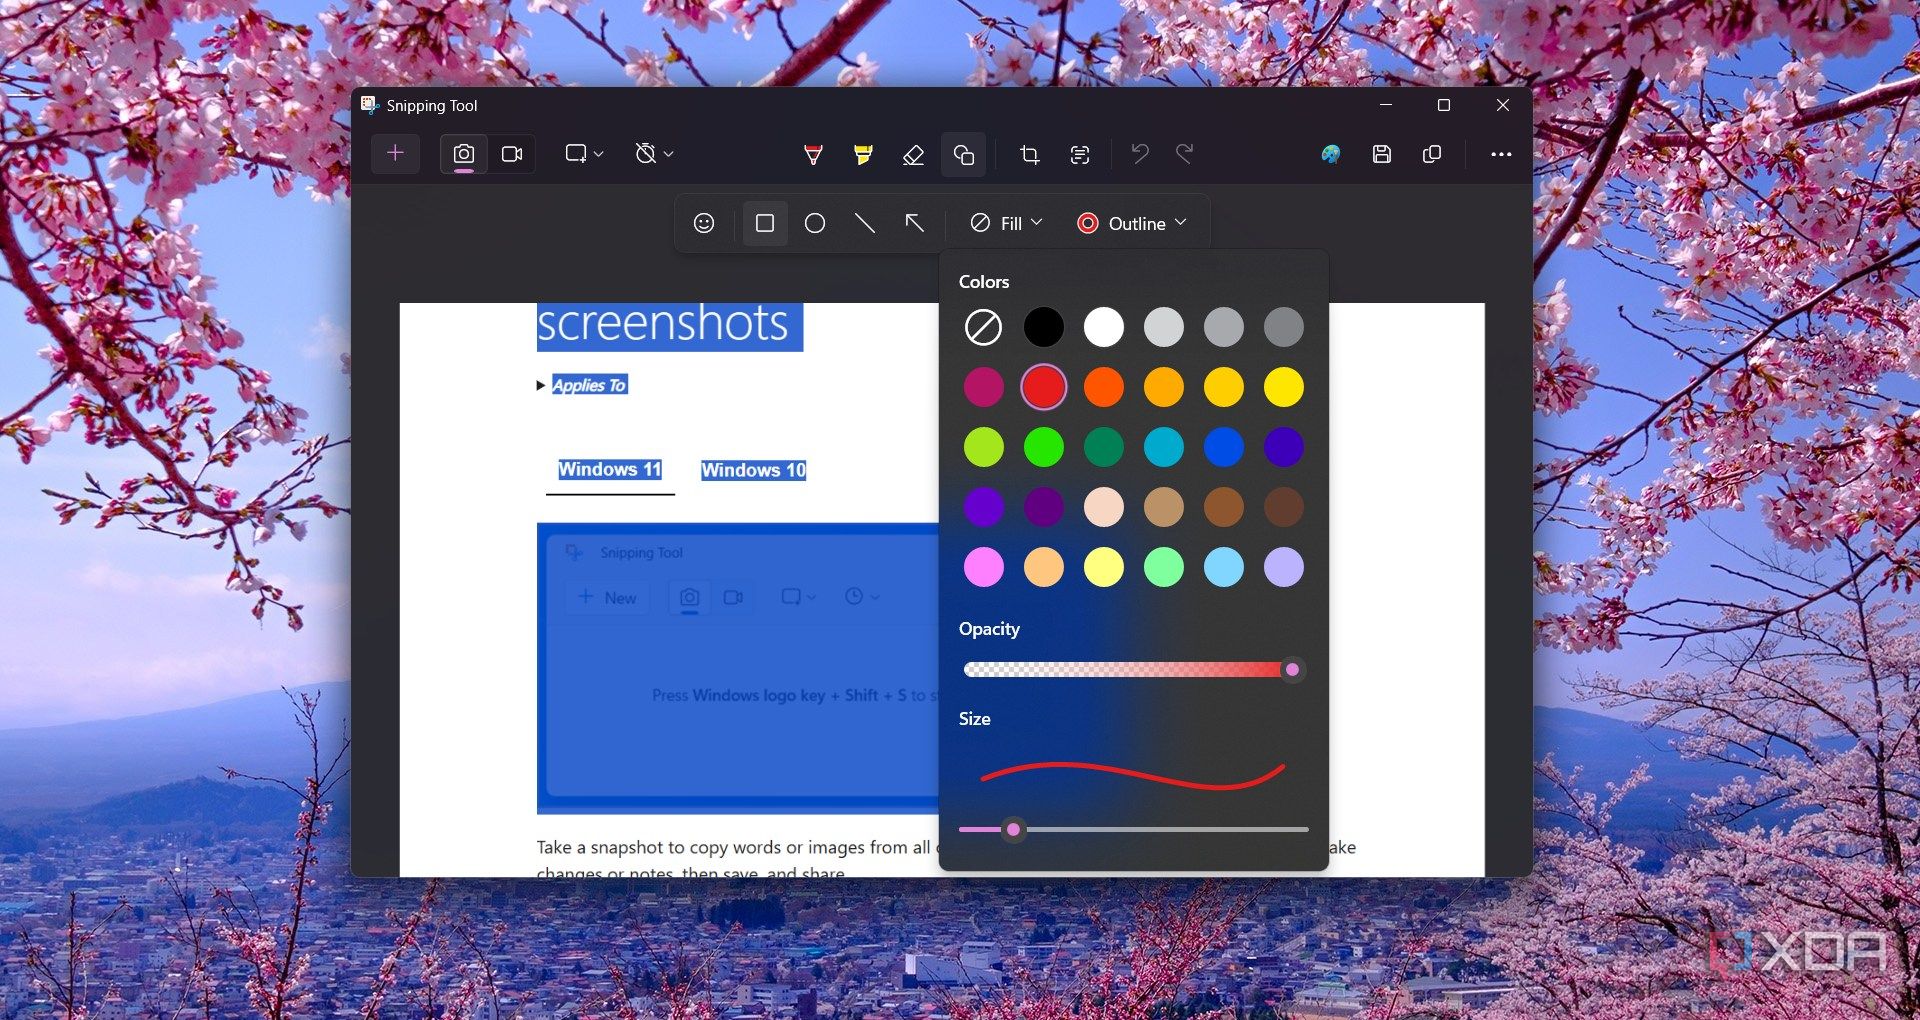The height and width of the screenshot is (1020, 1920).
Task: Select the orange color swatch
Action: (1103, 387)
